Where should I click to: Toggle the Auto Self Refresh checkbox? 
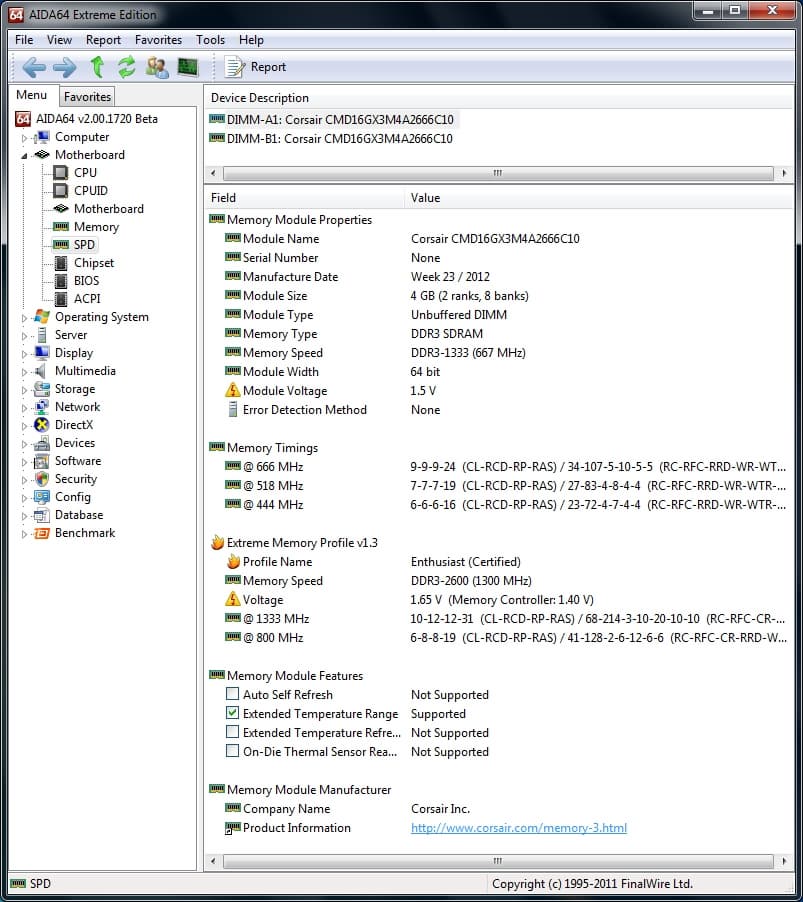(x=232, y=694)
